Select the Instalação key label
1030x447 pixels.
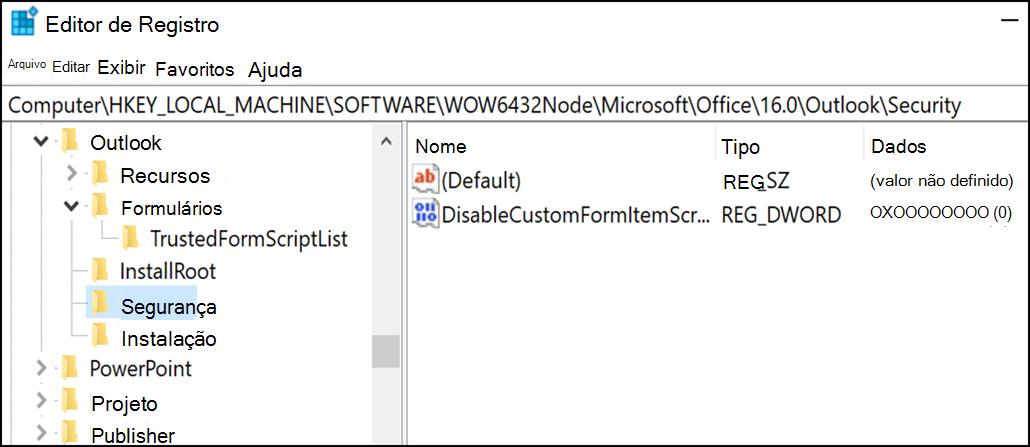(x=169, y=339)
